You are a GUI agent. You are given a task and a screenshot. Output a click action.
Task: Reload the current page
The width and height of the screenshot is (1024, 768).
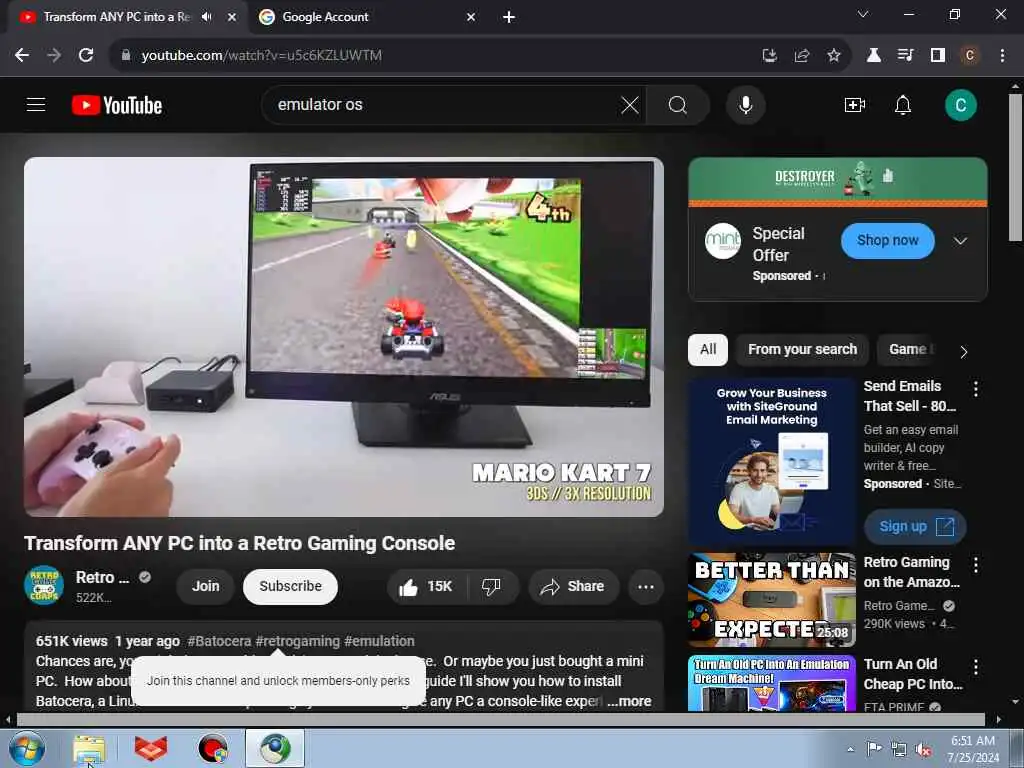86,56
